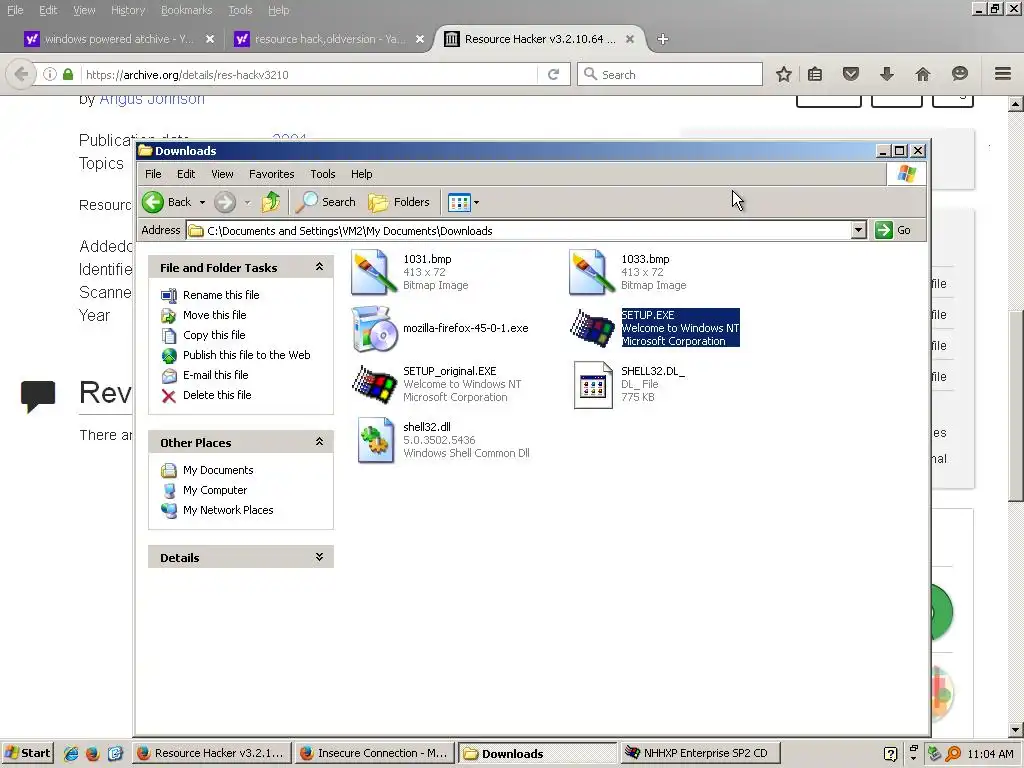Screen dimensions: 1024x768
Task: Open My Computer in Other Places
Action: click(215, 490)
